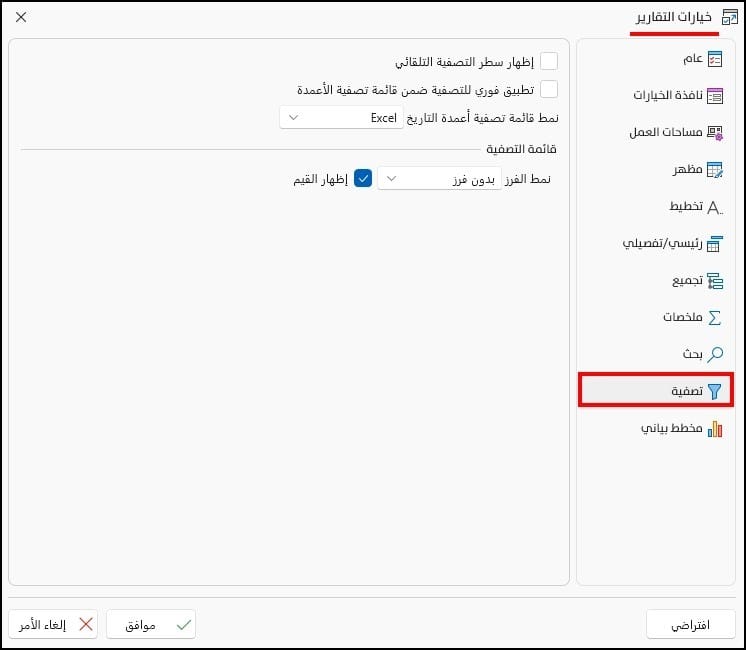Click the بحث section label

[693, 354]
